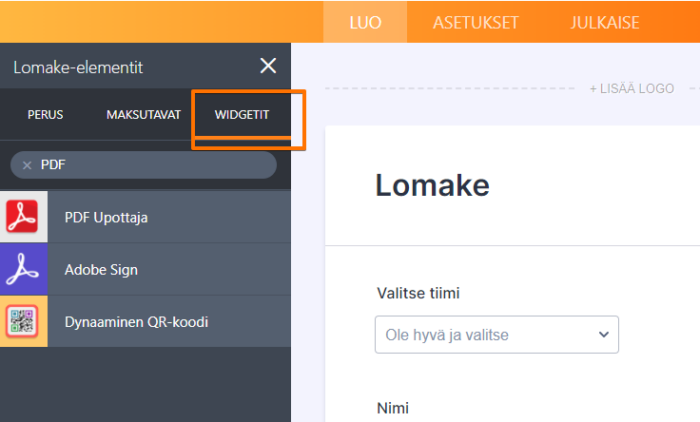Click the Lomake form heading
This screenshot has height=422, width=700.
[x=432, y=185]
